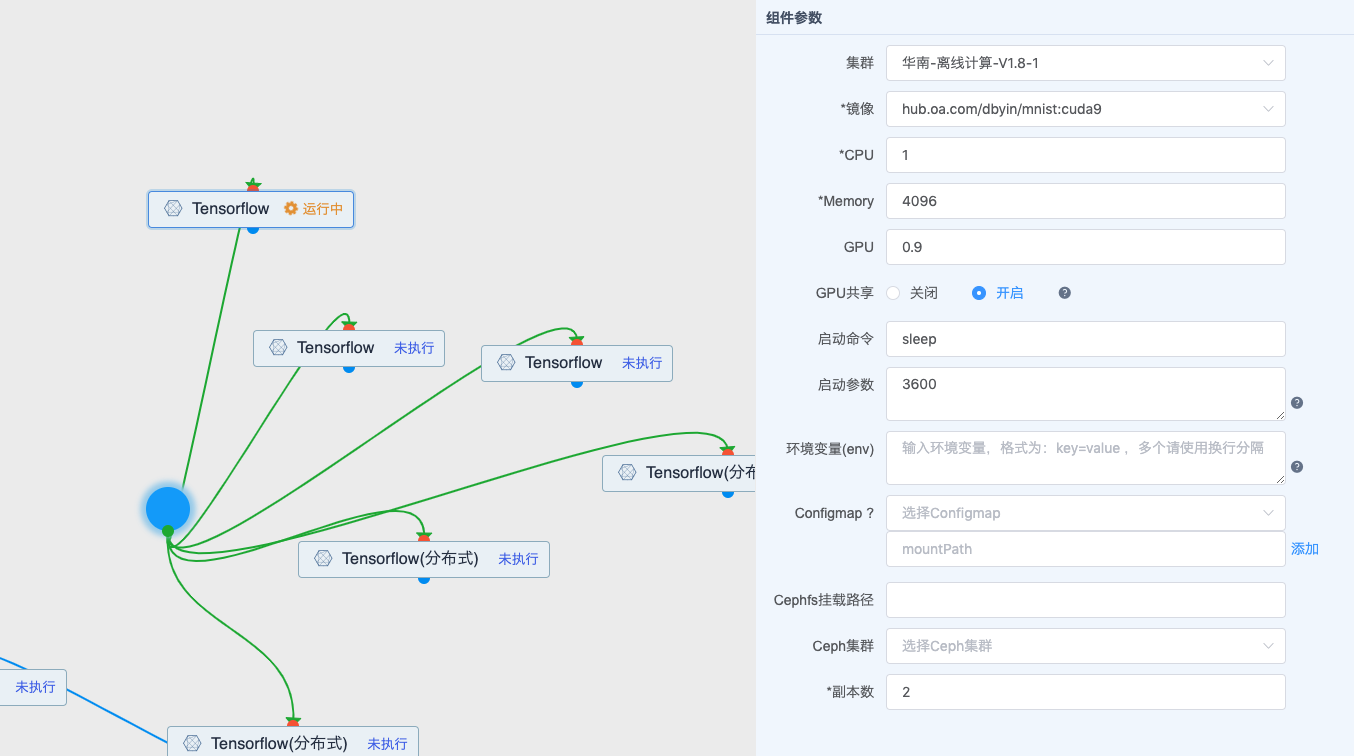This screenshot has width=1354, height=756.
Task: Click the mountPath input field
Action: click(1085, 549)
